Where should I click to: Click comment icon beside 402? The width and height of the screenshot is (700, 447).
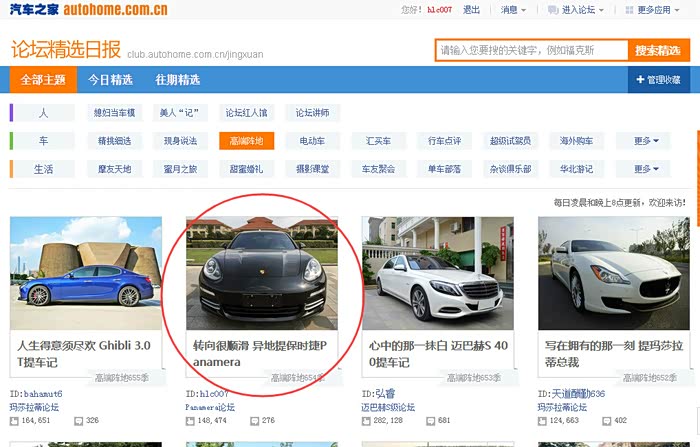point(606,421)
